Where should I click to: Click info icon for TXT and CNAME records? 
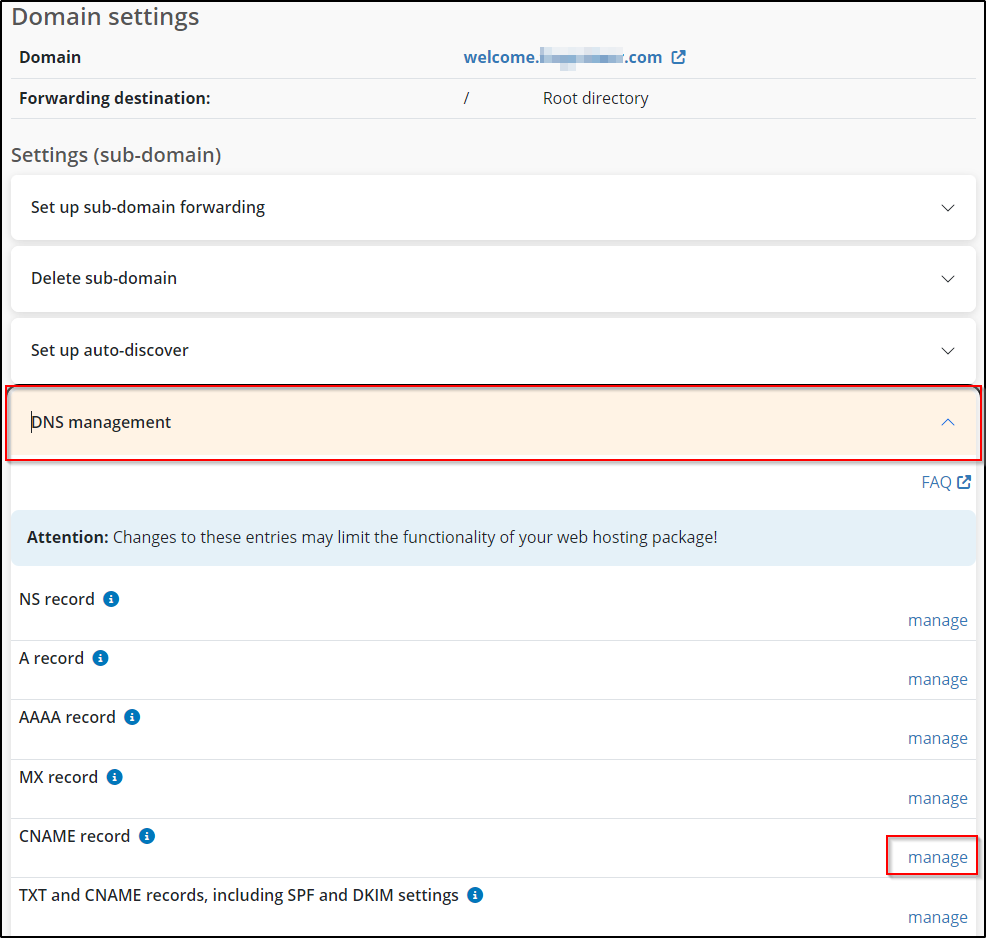coord(475,895)
